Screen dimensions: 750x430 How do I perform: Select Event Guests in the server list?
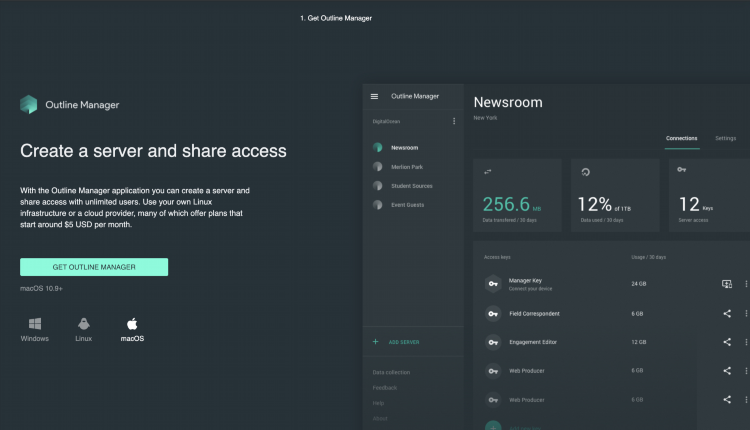coord(408,205)
